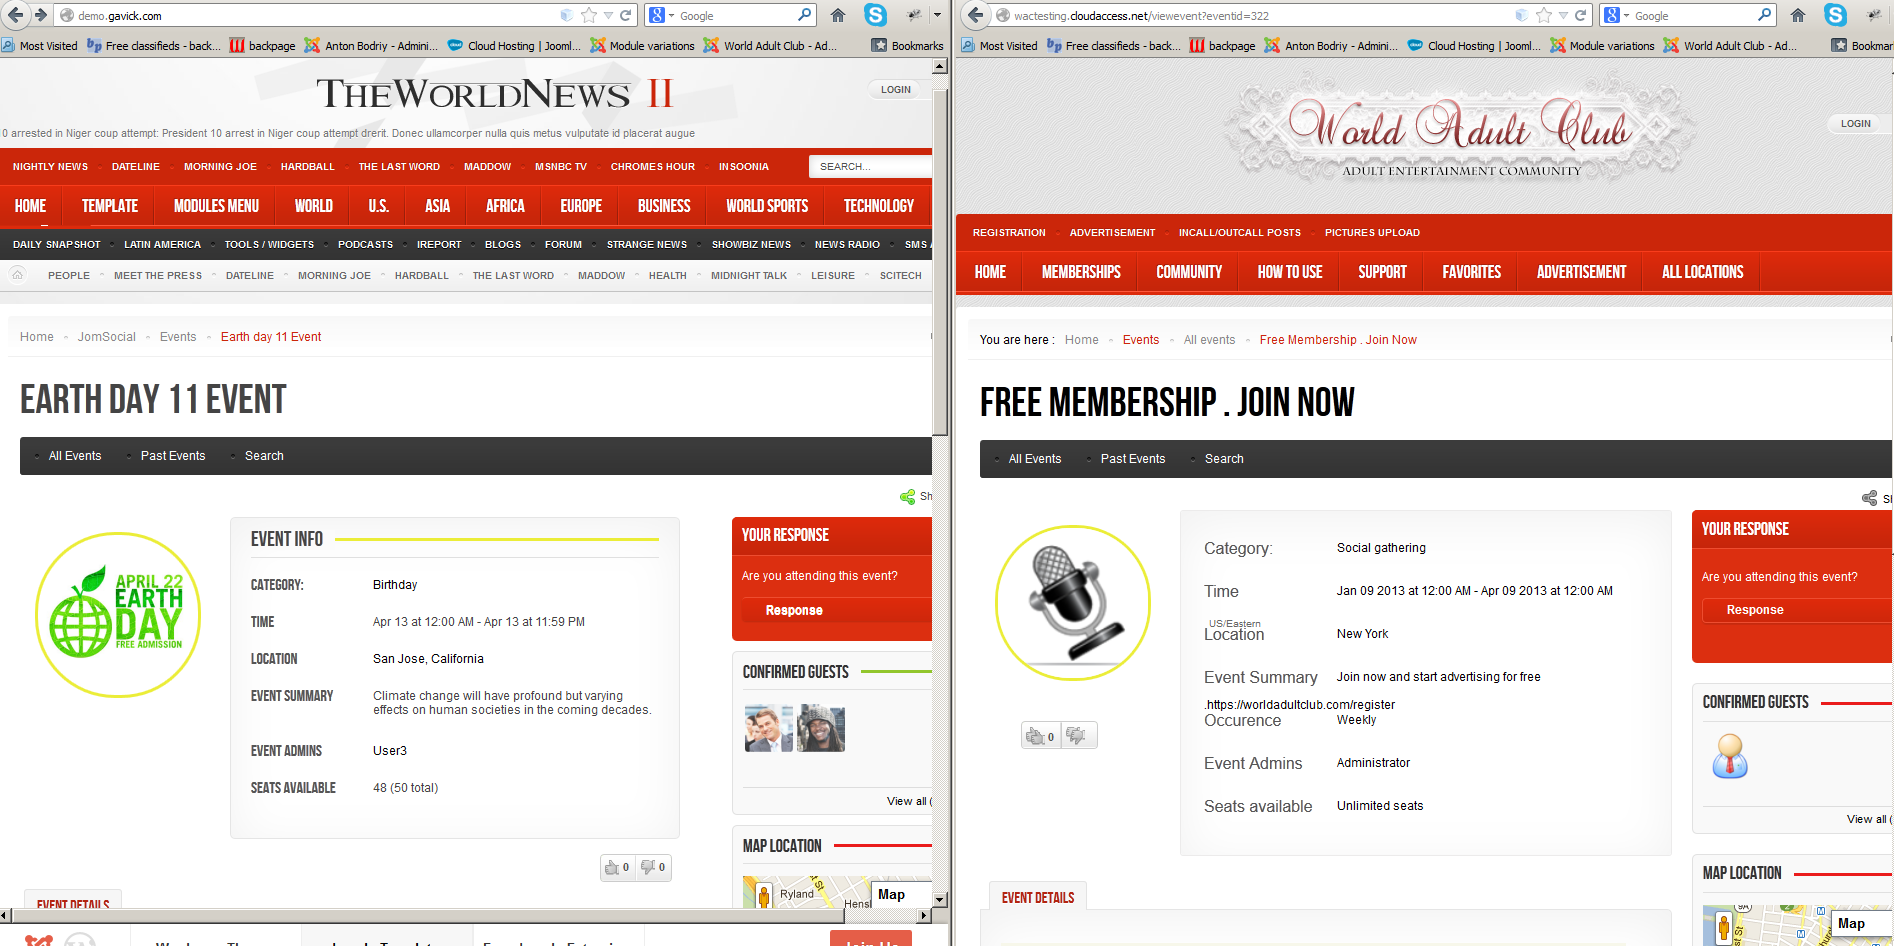
Task: Go back in the right browser window
Action: tap(976, 15)
